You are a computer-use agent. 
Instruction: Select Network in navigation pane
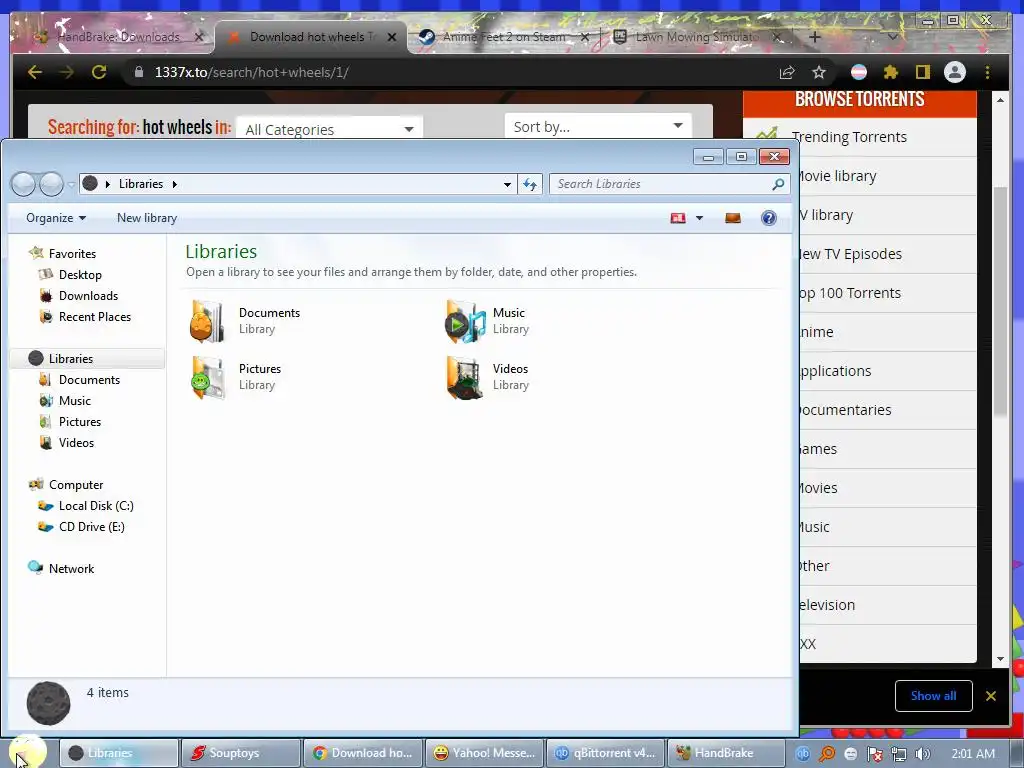[71, 569]
